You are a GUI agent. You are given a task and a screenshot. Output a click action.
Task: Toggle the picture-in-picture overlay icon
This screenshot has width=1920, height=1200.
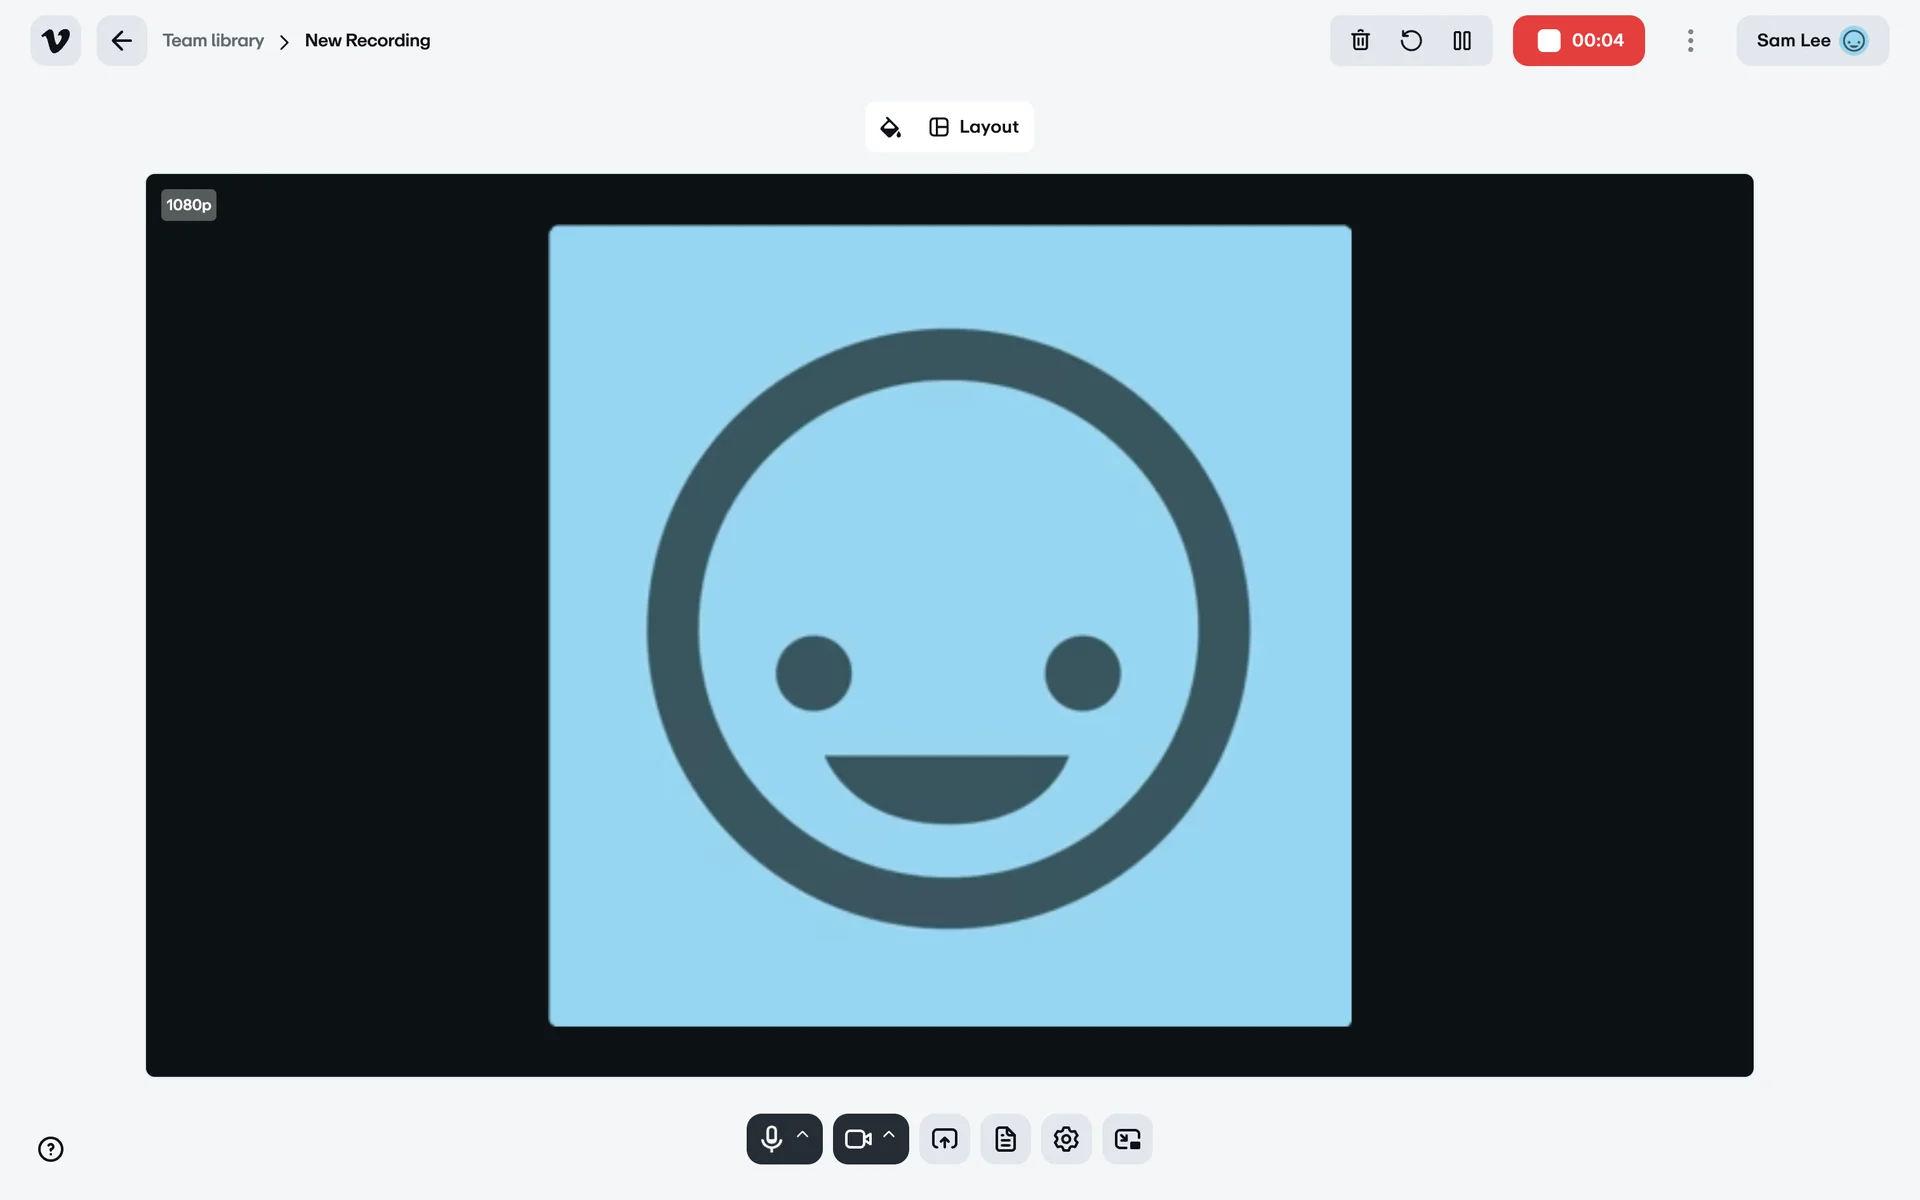(1127, 1139)
